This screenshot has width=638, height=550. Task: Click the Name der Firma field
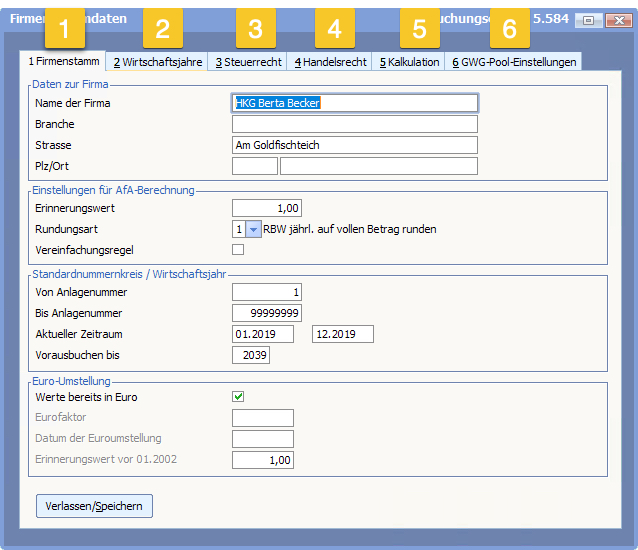tap(354, 103)
